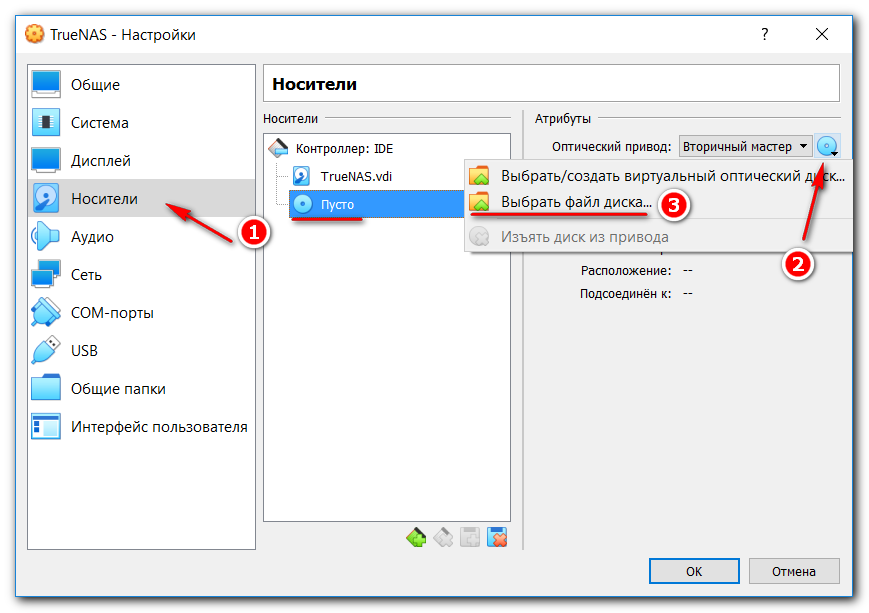Open the Сеть network section
This screenshot has height=613, width=869.
pos(141,275)
